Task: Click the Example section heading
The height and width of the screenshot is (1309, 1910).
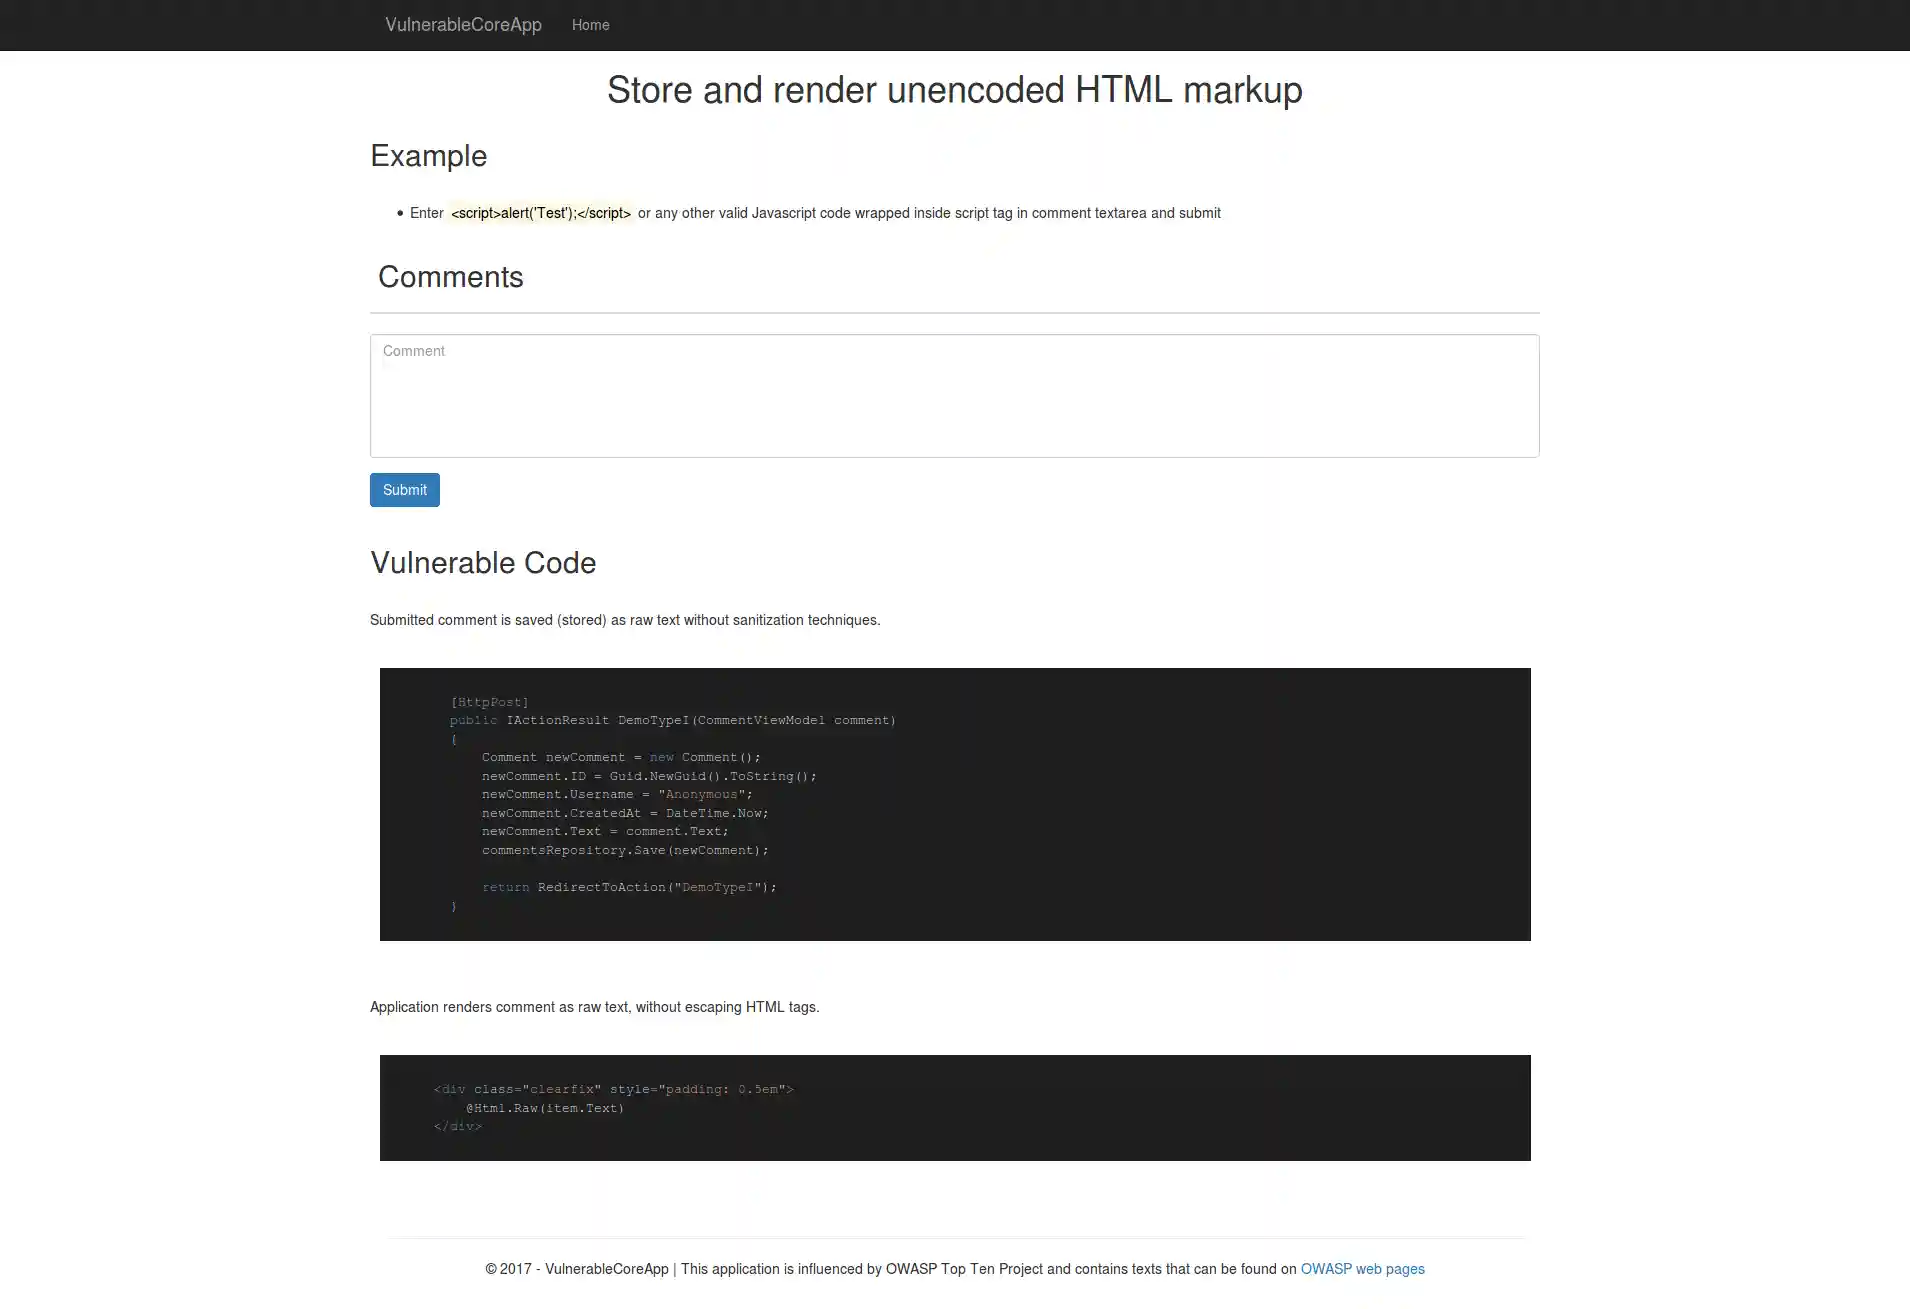Action: click(x=428, y=156)
